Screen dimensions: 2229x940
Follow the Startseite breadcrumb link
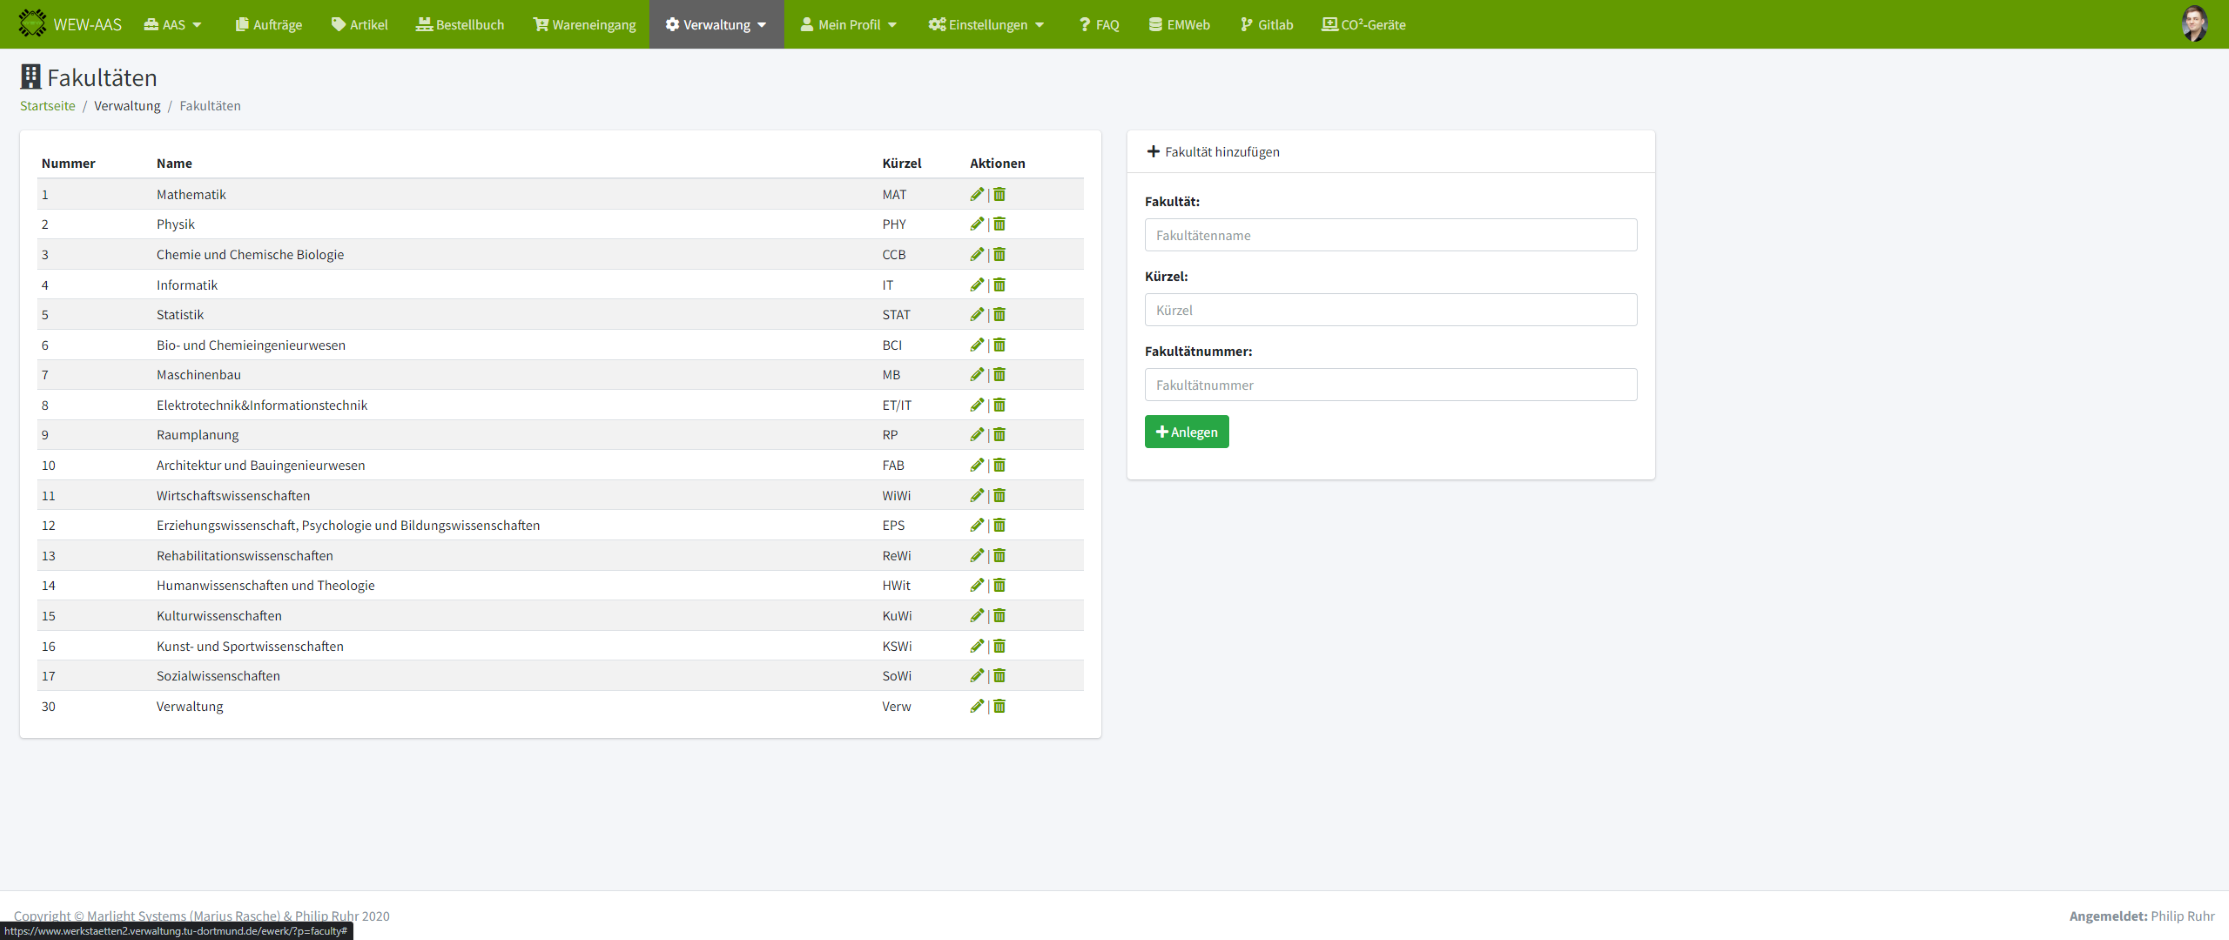47,106
